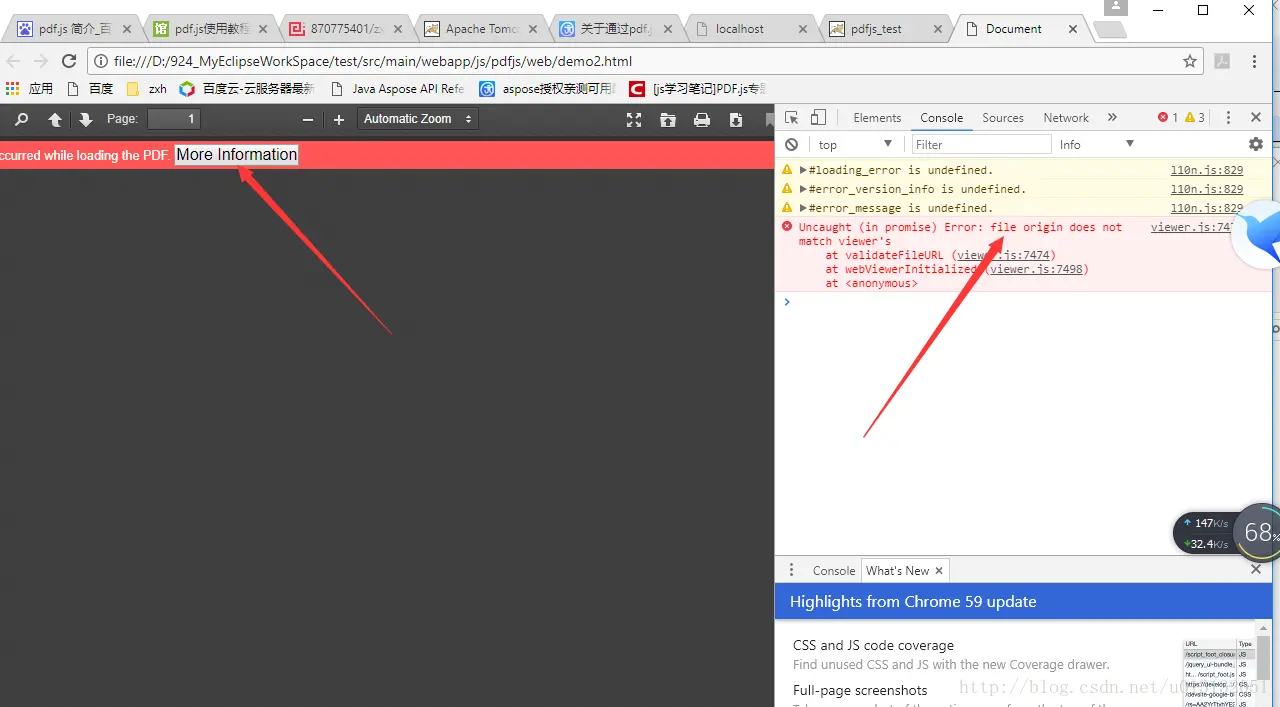Switch to the Console tab

coord(941,117)
